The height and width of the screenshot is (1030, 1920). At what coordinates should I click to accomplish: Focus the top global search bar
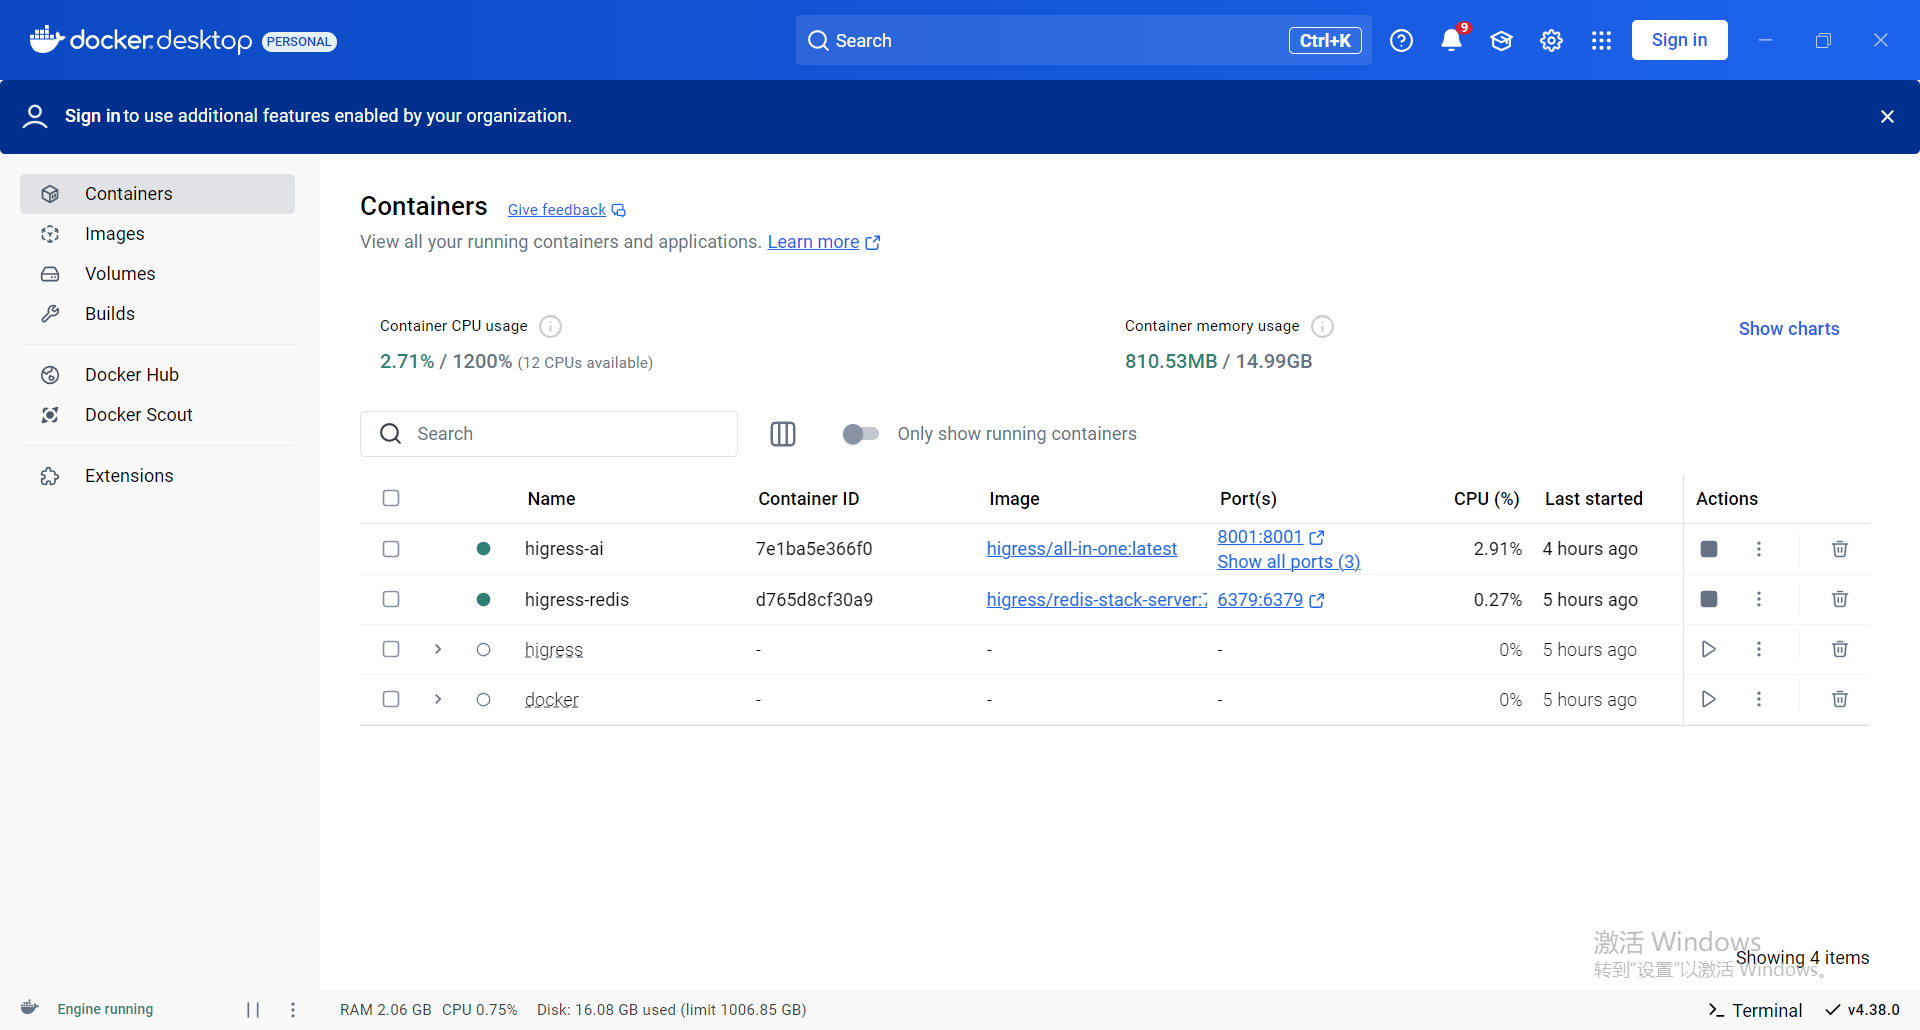click(1083, 40)
